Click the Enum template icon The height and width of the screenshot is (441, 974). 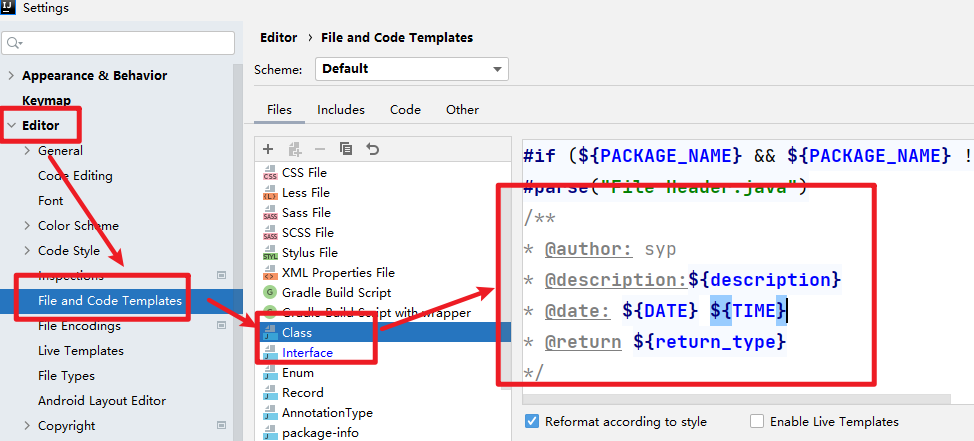click(270, 373)
